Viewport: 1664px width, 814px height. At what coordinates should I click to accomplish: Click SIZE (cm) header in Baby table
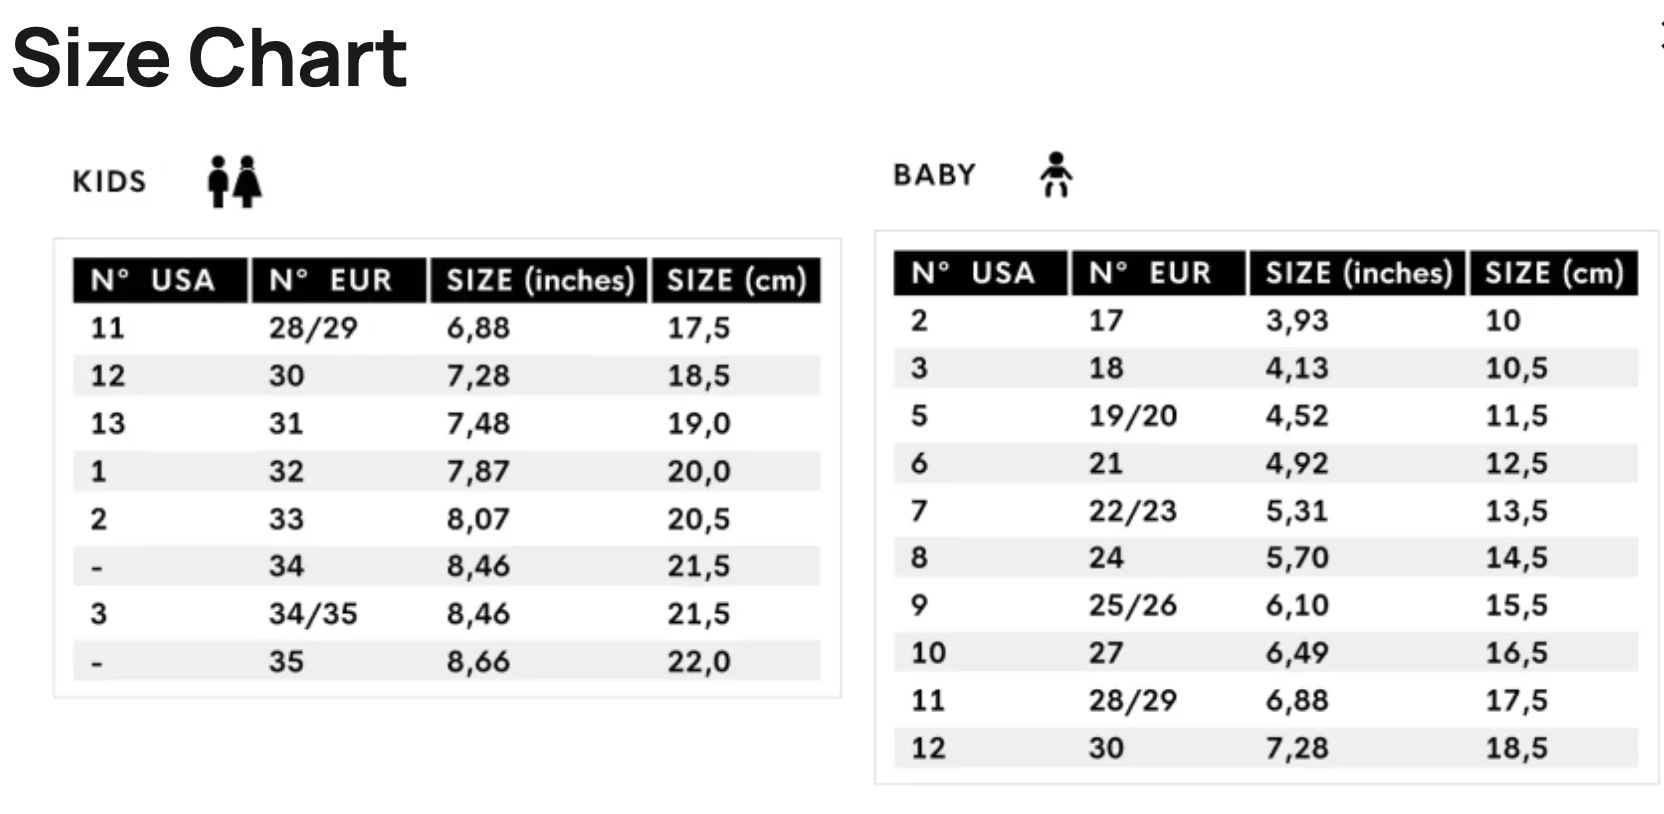[x=1553, y=273]
